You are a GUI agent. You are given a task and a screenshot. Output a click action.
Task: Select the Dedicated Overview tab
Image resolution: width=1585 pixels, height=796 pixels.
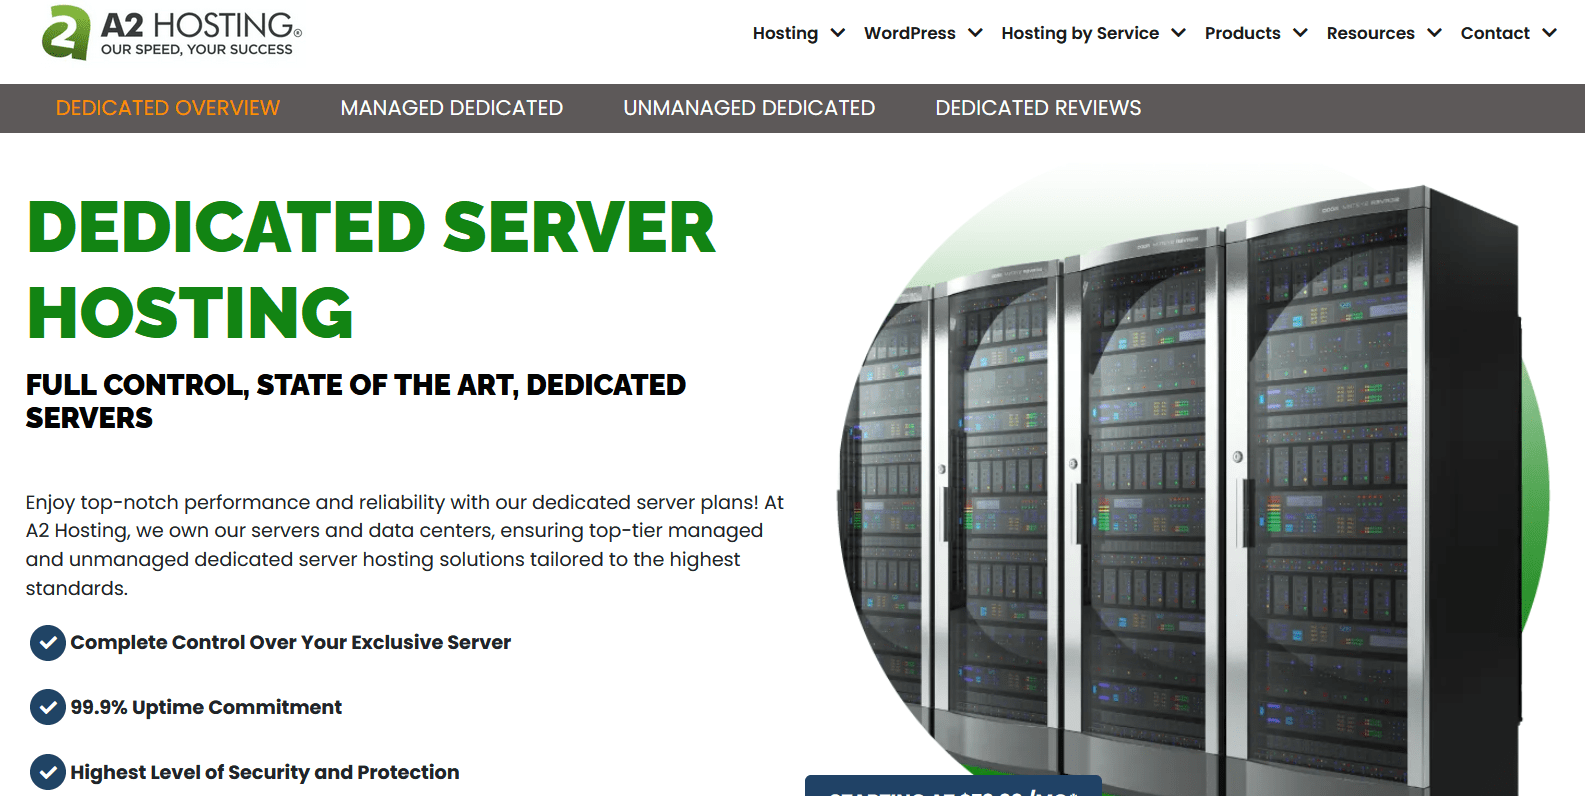tap(168, 108)
